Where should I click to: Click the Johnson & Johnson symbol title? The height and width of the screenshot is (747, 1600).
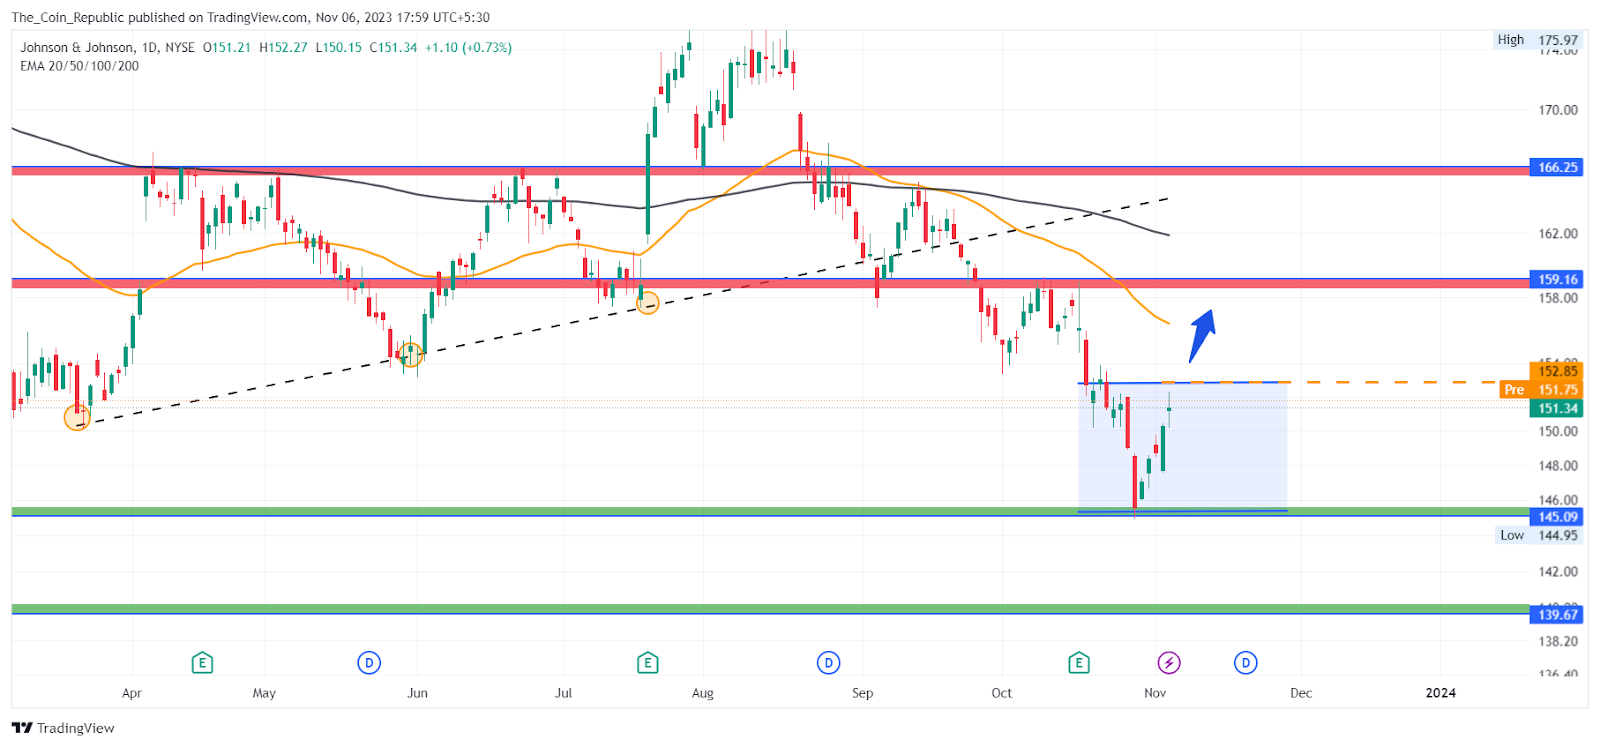pyautogui.click(x=79, y=47)
